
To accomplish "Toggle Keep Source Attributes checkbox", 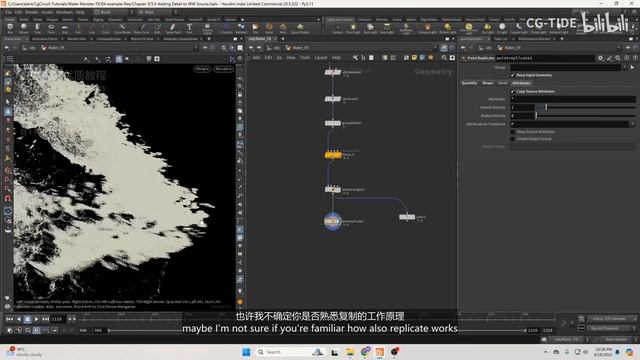I will 513,132.
